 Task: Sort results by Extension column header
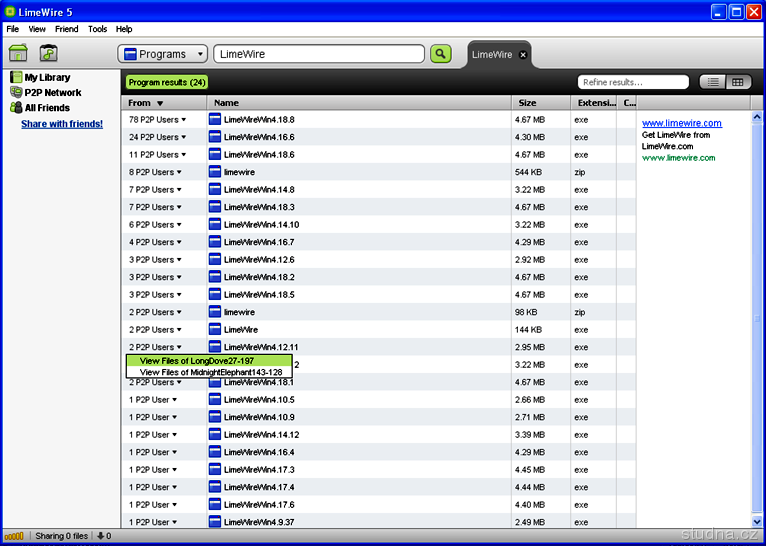pyautogui.click(x=594, y=103)
